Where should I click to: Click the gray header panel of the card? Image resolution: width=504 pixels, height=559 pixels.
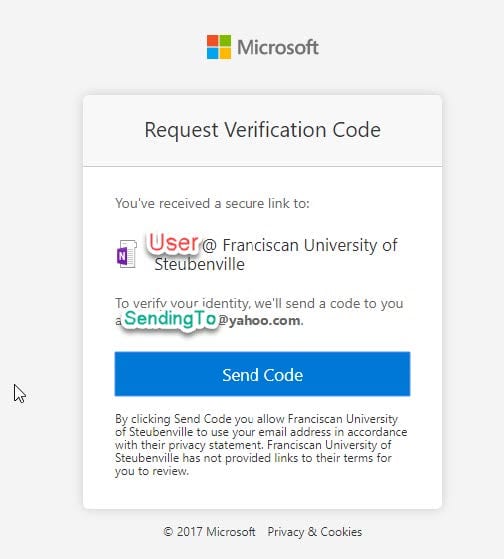262,130
